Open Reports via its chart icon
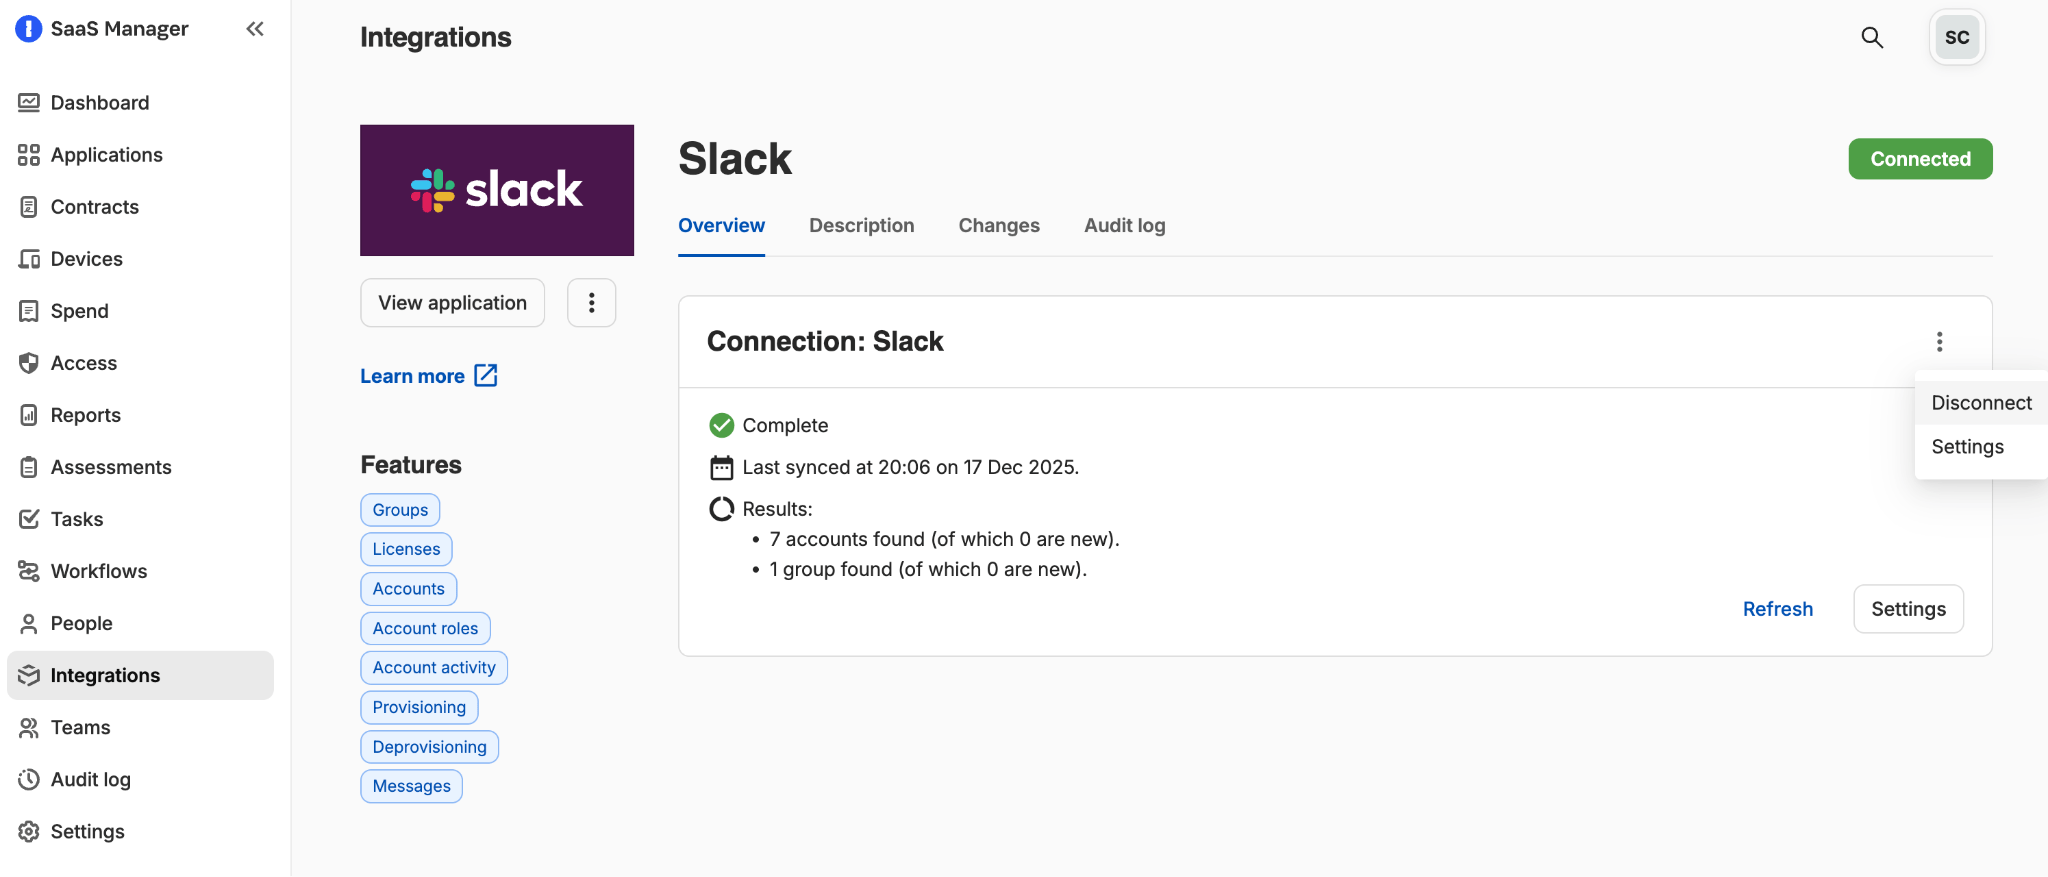The height and width of the screenshot is (877, 2048). [x=29, y=415]
